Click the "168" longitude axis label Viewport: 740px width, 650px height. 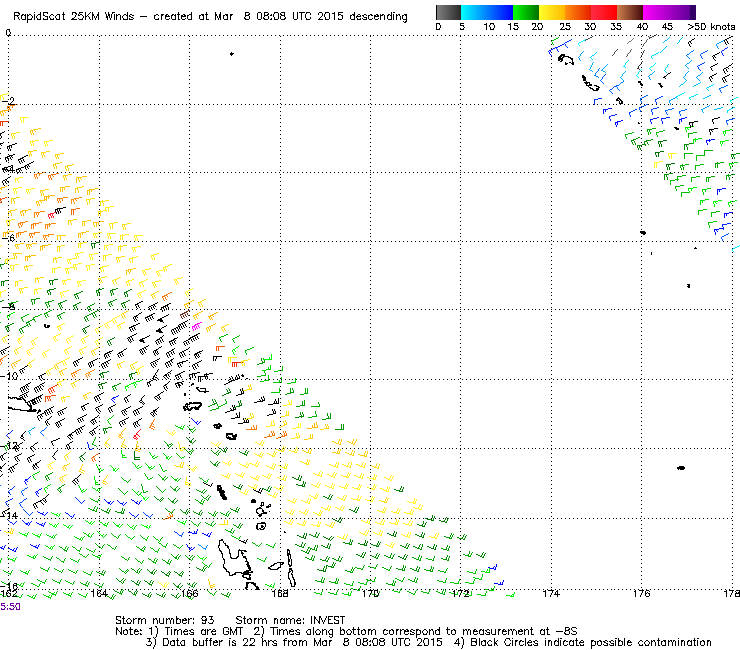pyautogui.click(x=280, y=594)
